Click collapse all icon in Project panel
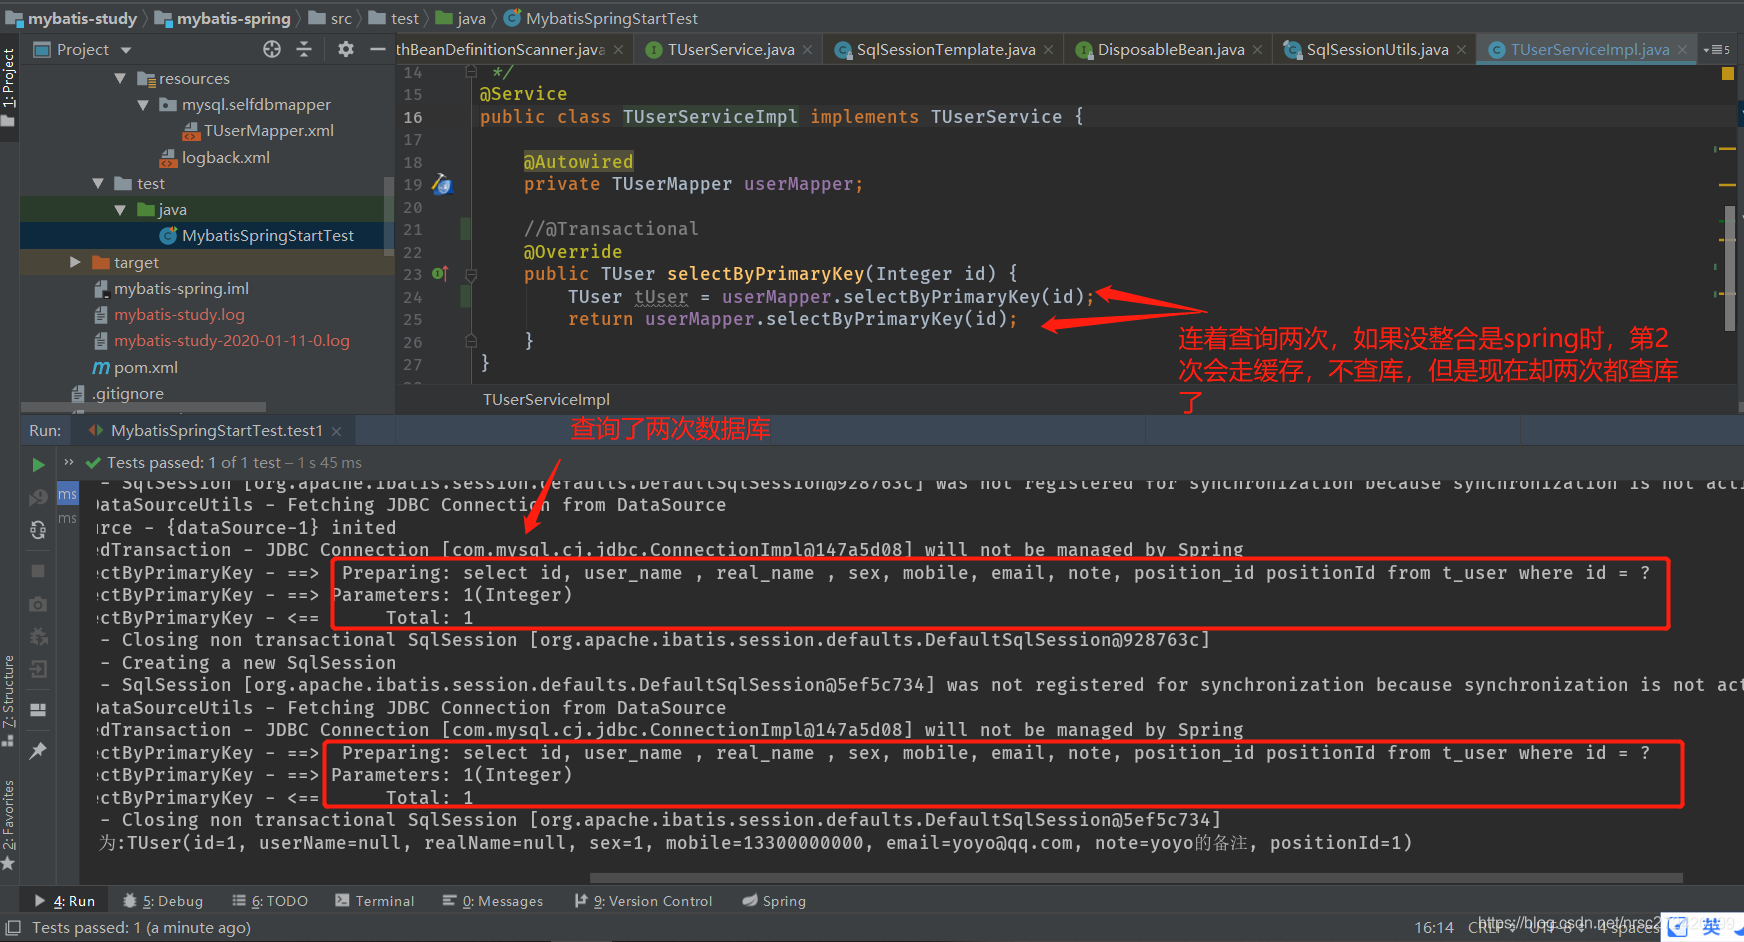 [304, 49]
